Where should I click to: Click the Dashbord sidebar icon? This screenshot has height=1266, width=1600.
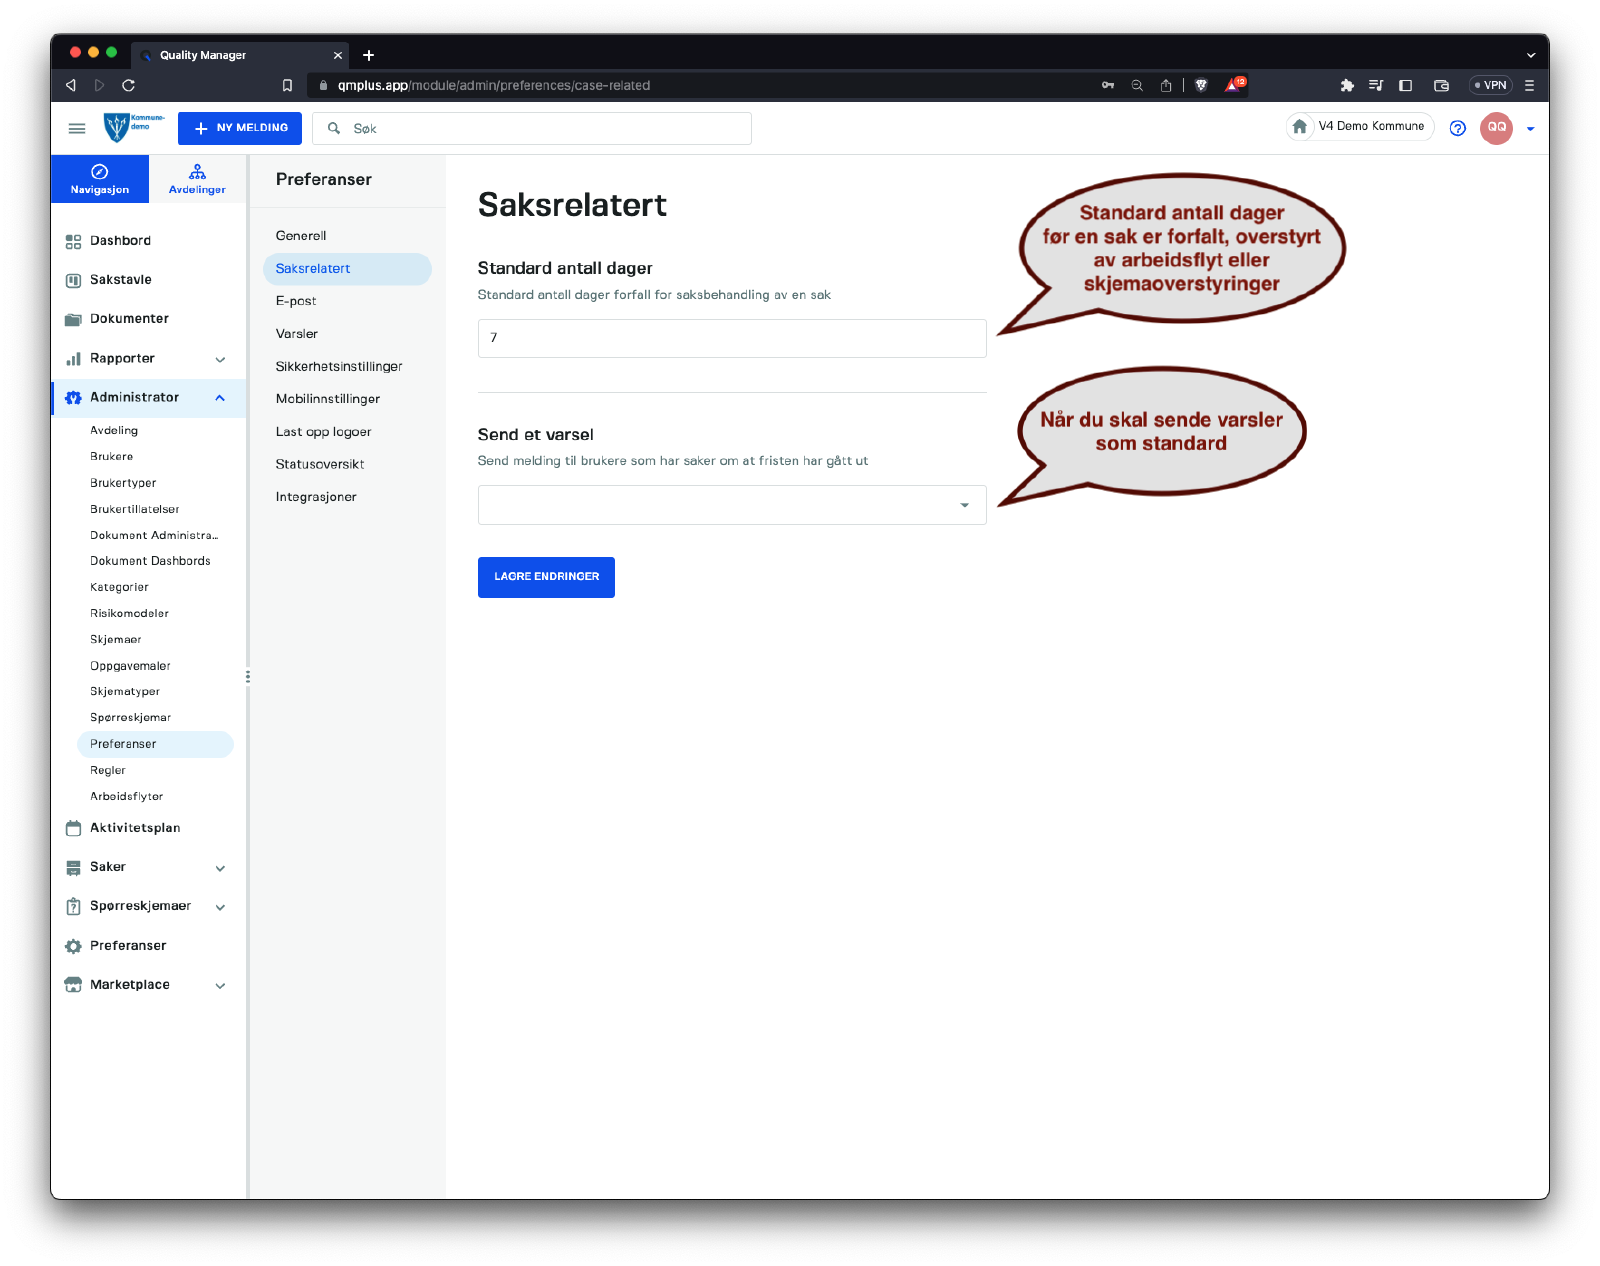point(73,241)
